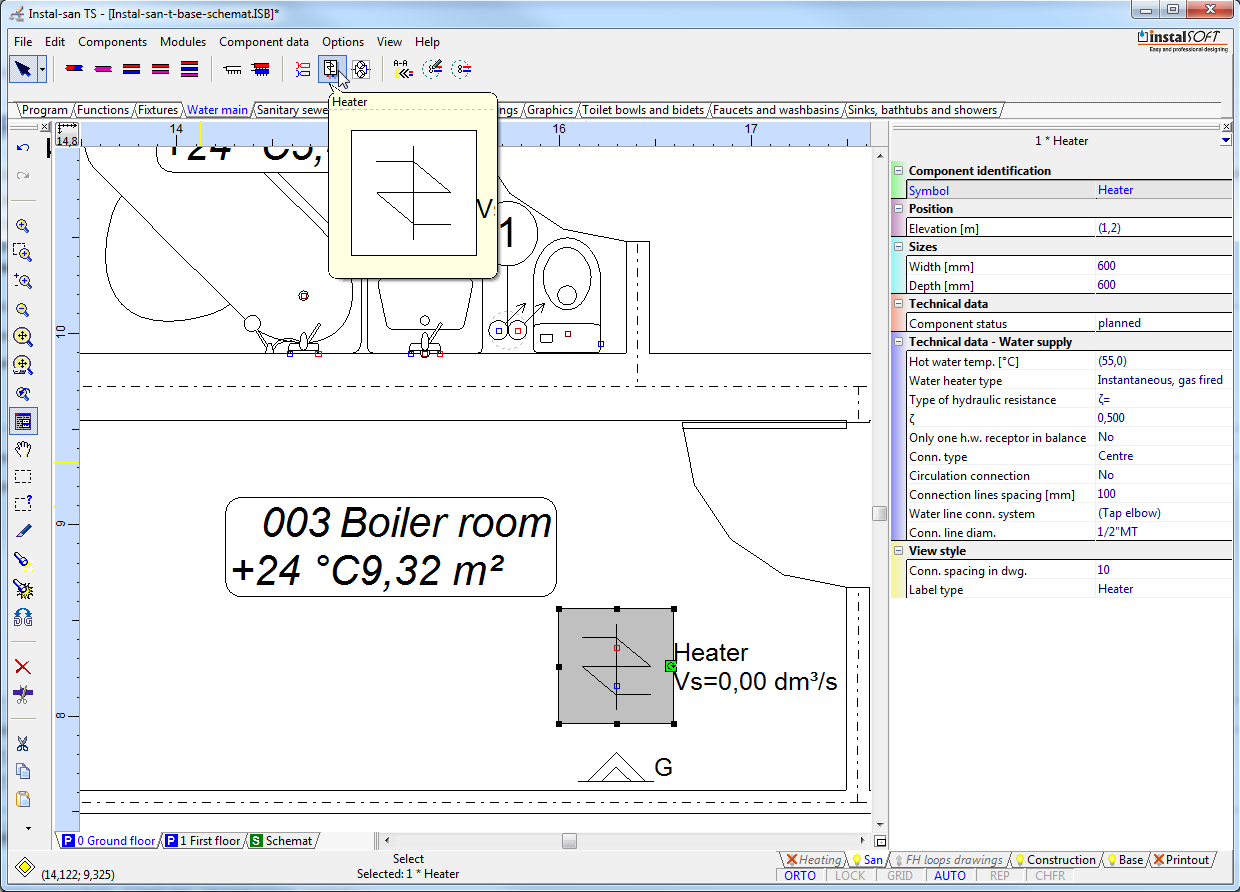This screenshot has width=1240, height=892.
Task: Click the zoom all extents magnifier
Action: coord(23,338)
